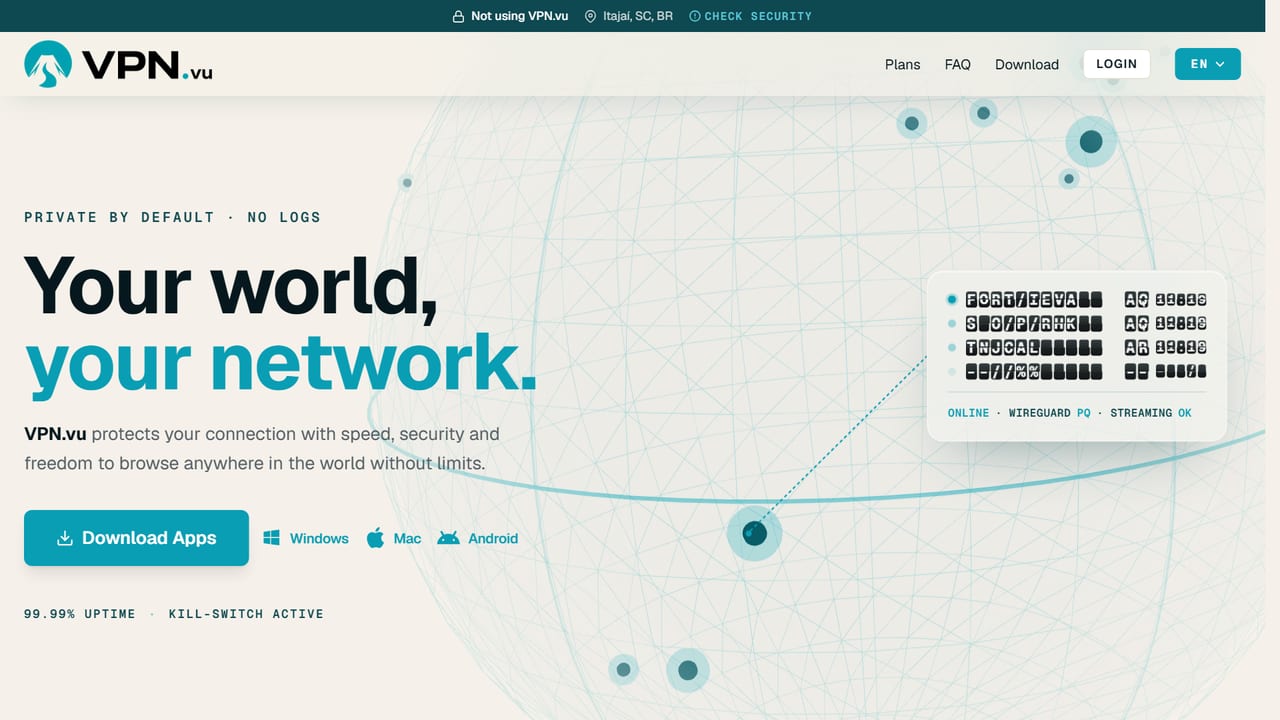Click the Download Apps button
Image resolution: width=1280 pixels, height=720 pixels.
click(136, 538)
